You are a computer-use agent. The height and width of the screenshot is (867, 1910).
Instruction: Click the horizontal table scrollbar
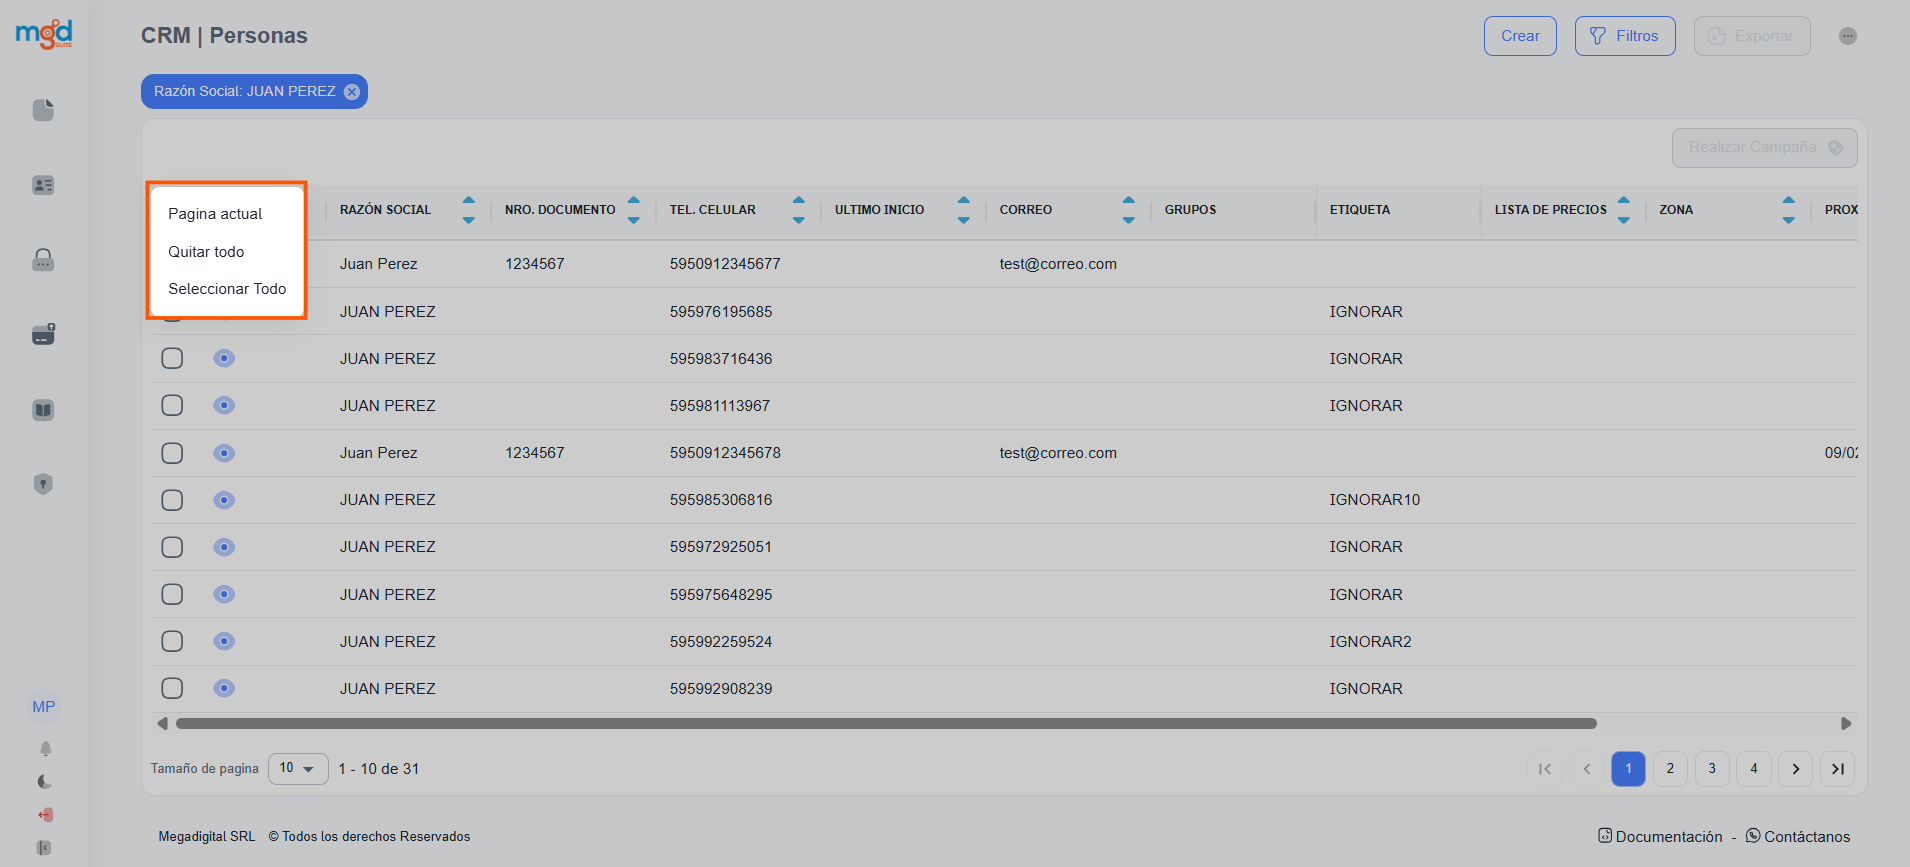point(885,723)
